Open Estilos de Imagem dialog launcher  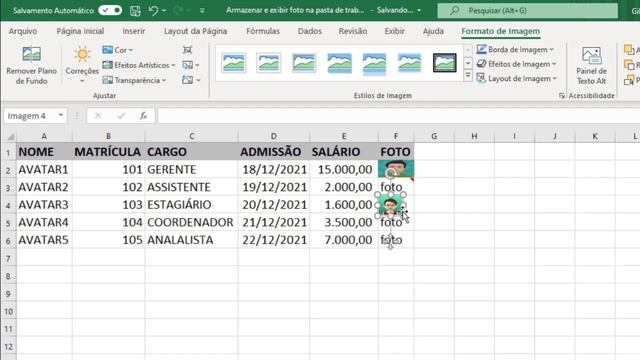pos(562,96)
